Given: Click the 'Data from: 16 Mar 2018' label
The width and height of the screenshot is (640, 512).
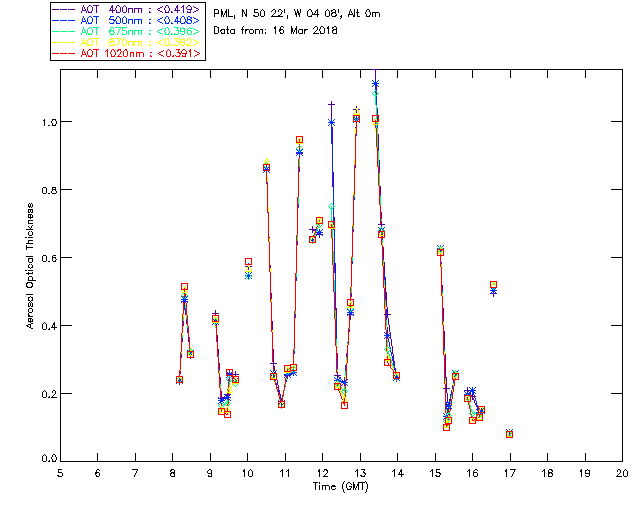Looking at the screenshot, I should click(x=276, y=30).
